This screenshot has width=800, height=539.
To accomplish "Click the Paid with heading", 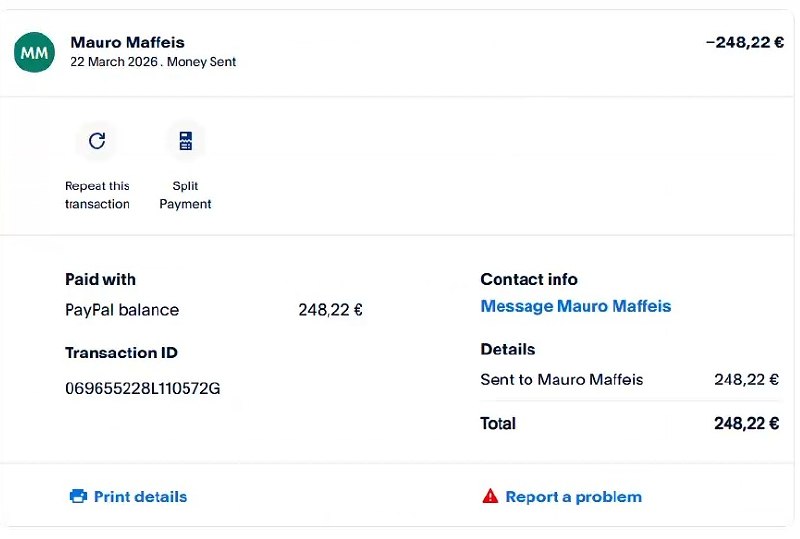I will click(x=100, y=279).
